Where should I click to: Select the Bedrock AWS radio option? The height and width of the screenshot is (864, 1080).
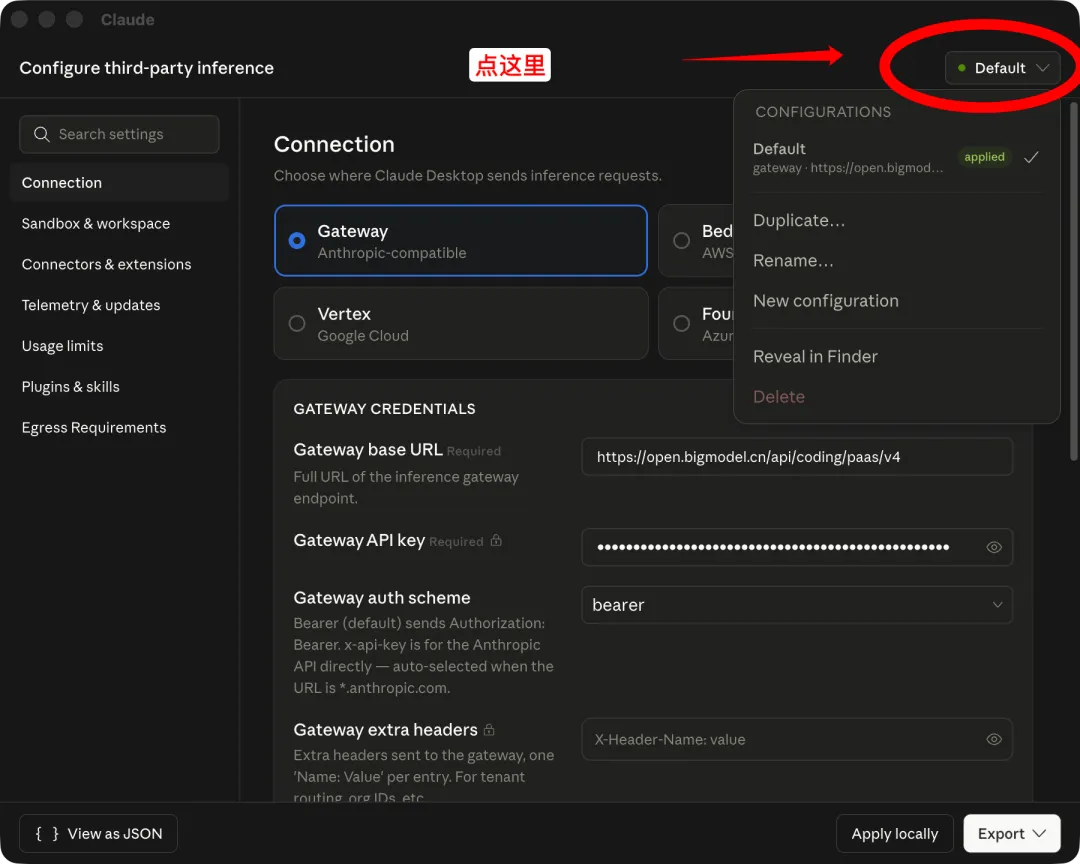[681, 240]
